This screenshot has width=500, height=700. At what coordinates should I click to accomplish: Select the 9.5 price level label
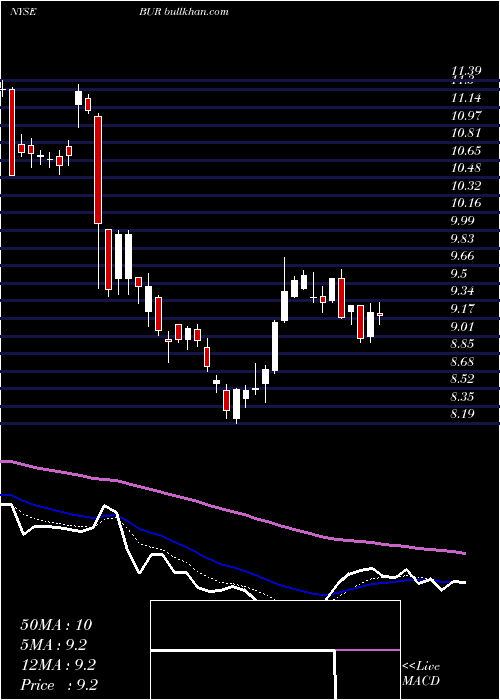[459, 273]
